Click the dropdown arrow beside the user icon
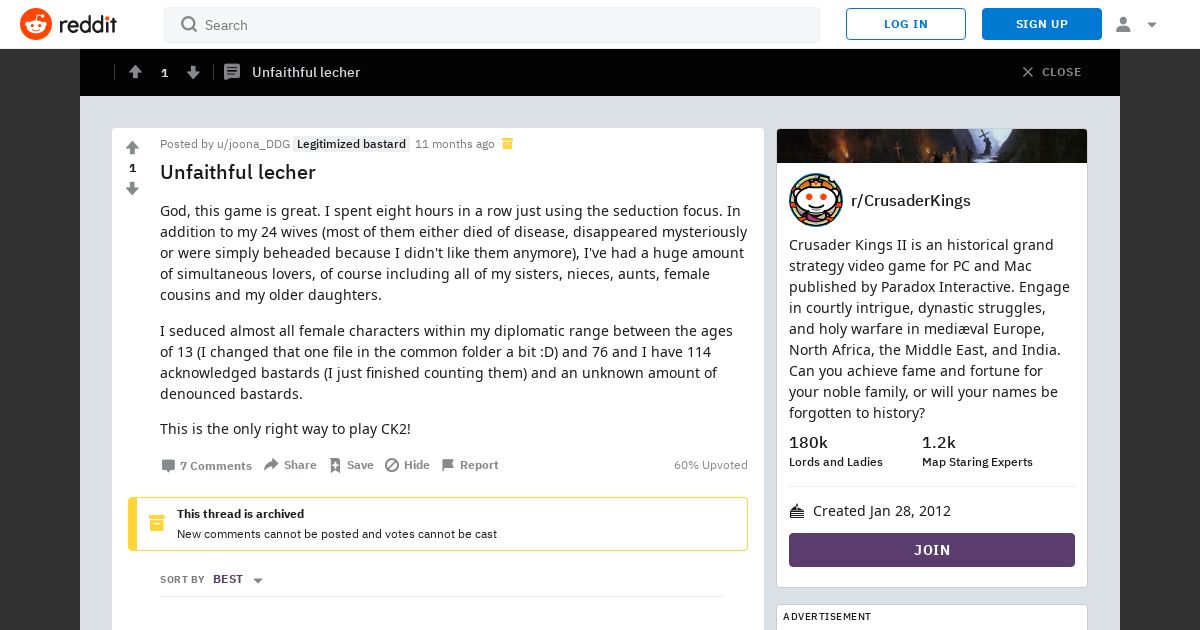Screen dimensions: 1200x630 click(1152, 25)
